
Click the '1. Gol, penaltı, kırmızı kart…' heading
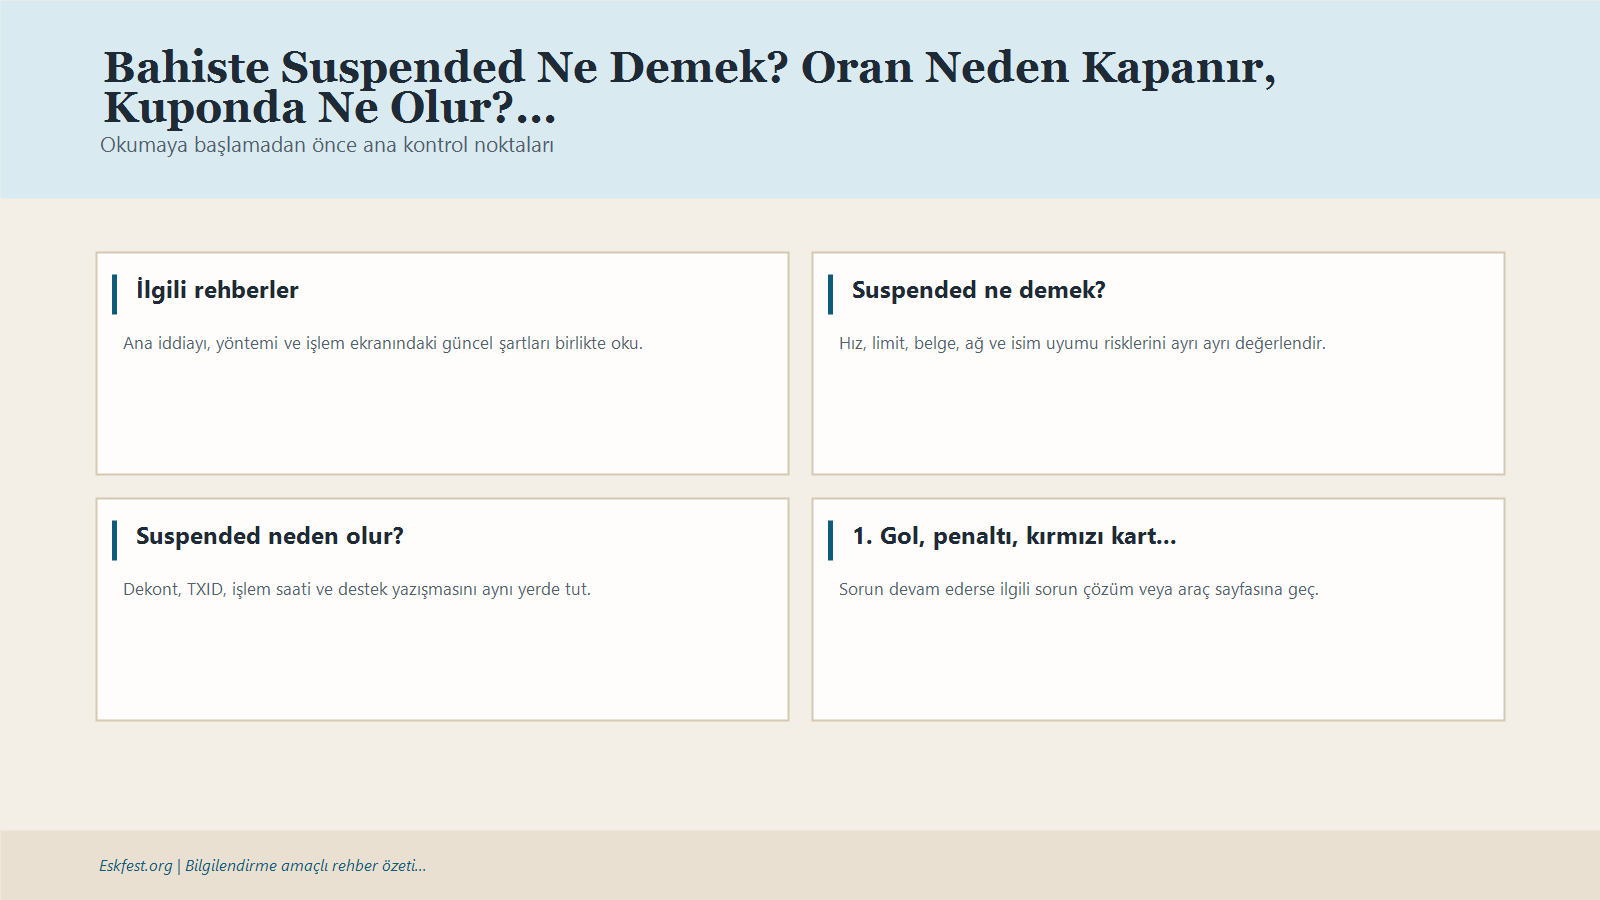click(x=1014, y=536)
